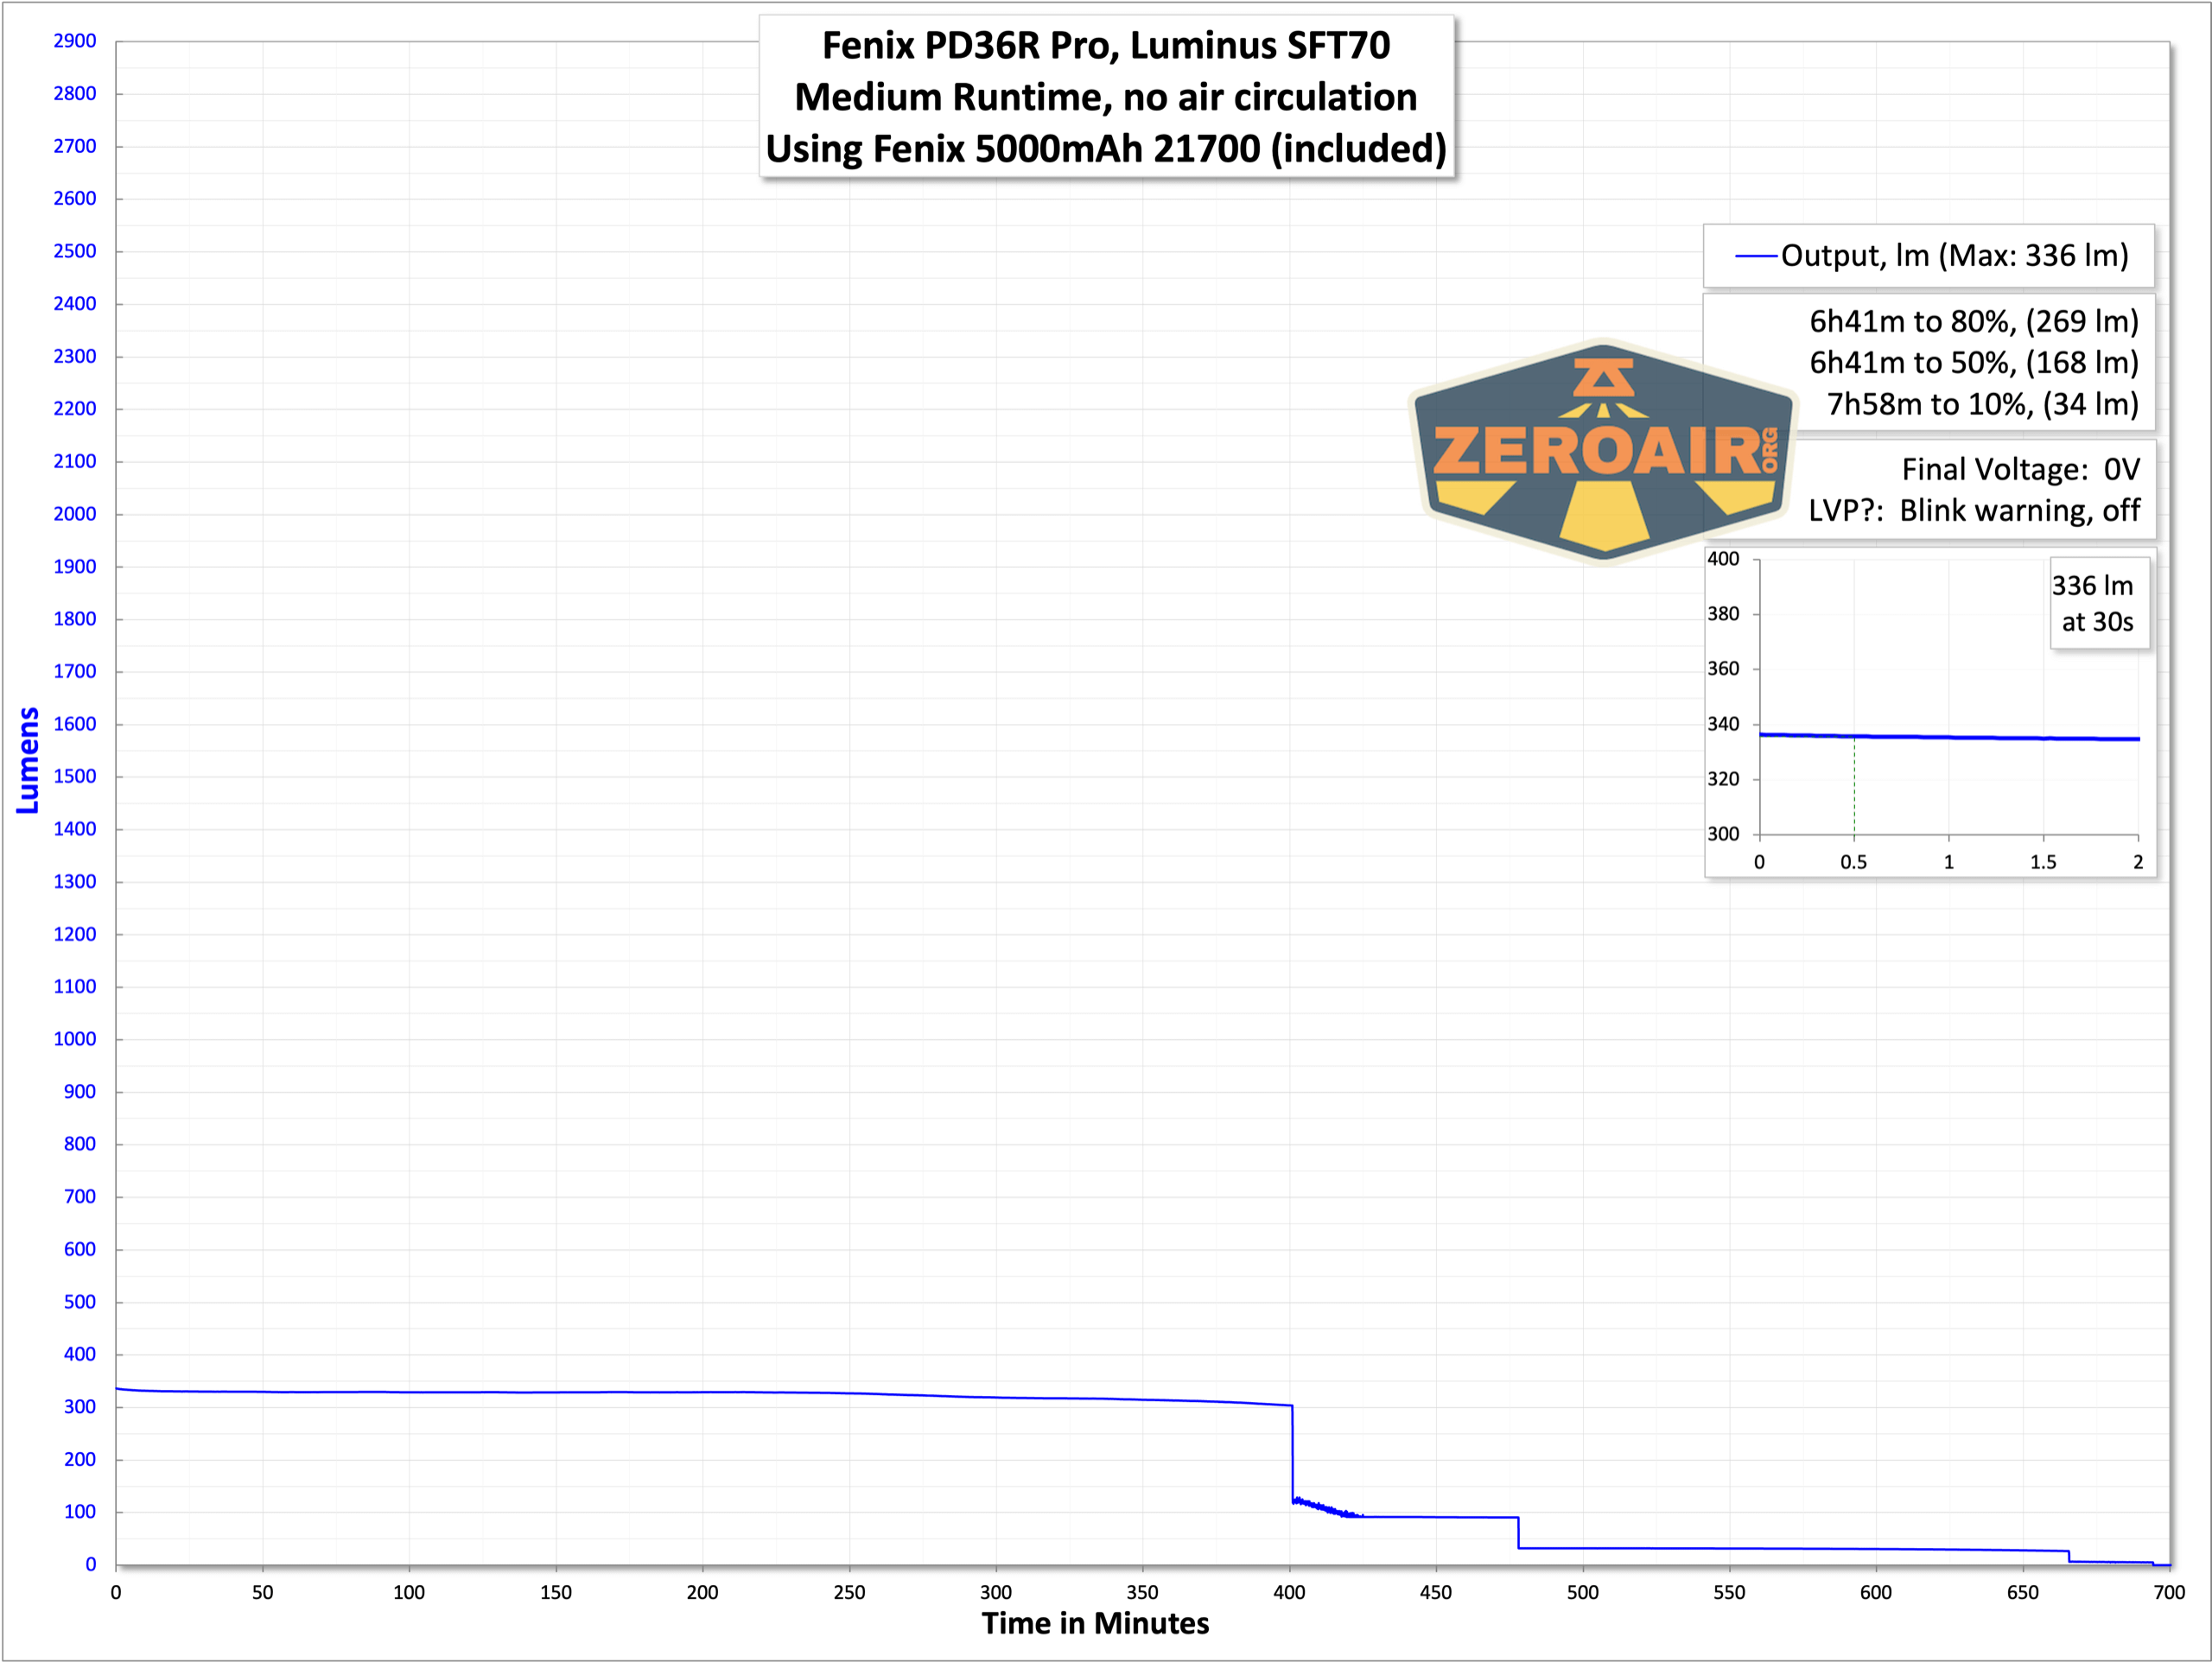
Task: Click the inset chart's 1.5 x-axis label
Action: (x=2043, y=862)
